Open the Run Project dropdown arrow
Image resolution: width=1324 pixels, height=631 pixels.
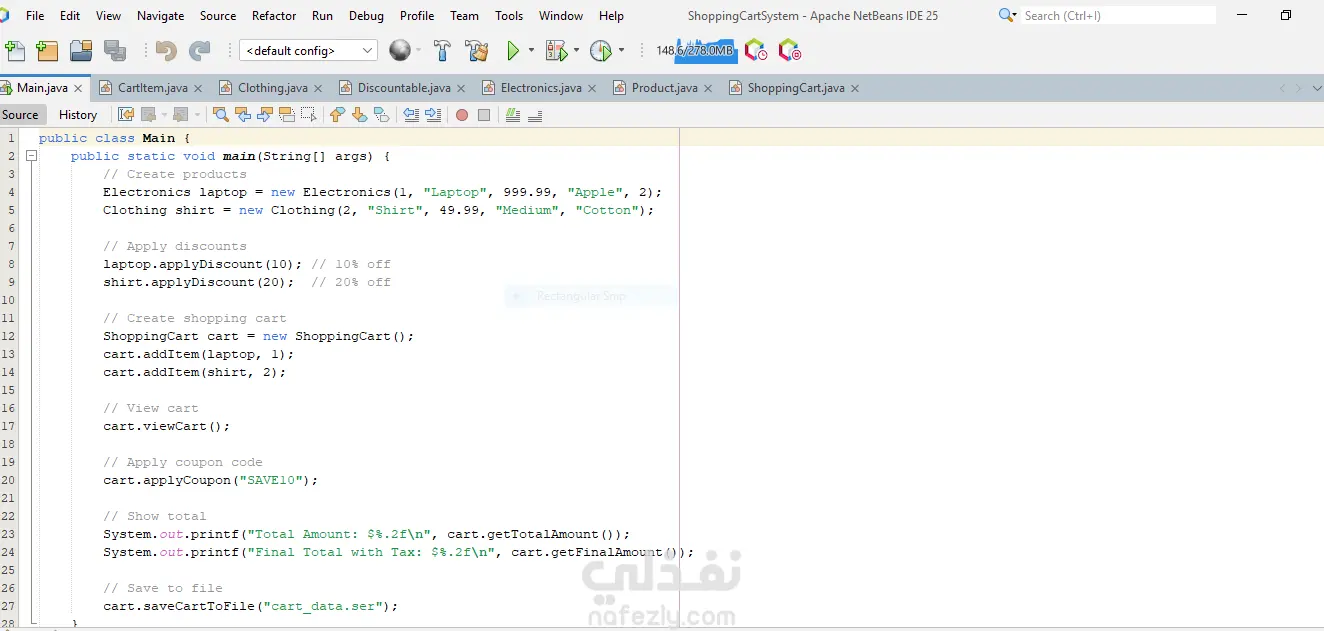(531, 50)
